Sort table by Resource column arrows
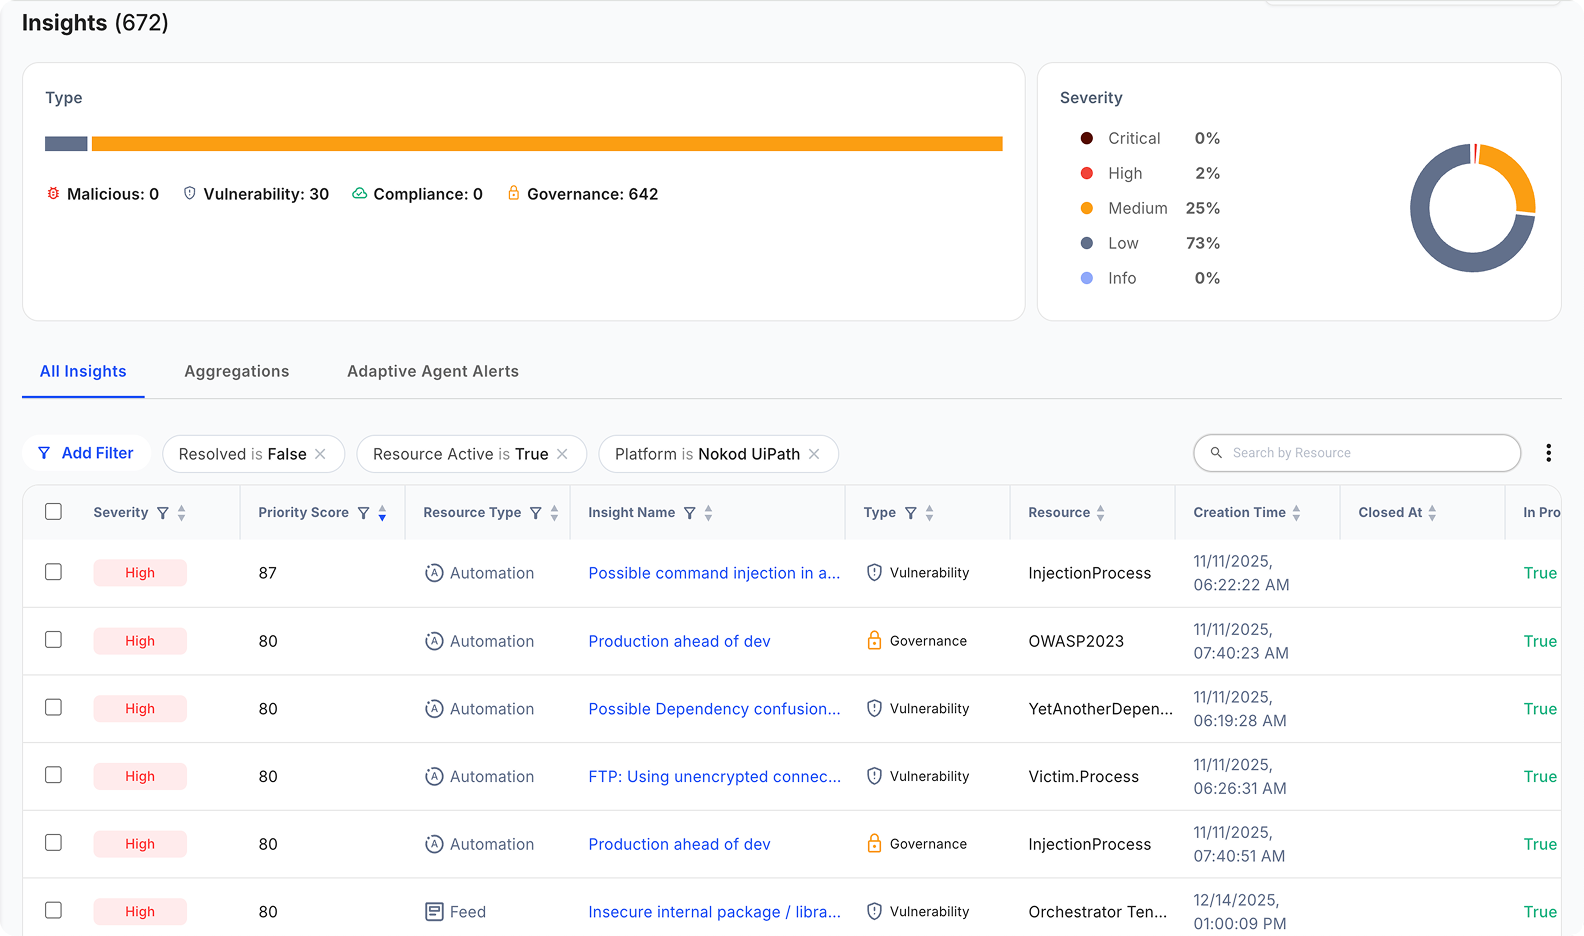Viewport: 1584px width, 936px height. coord(1100,513)
